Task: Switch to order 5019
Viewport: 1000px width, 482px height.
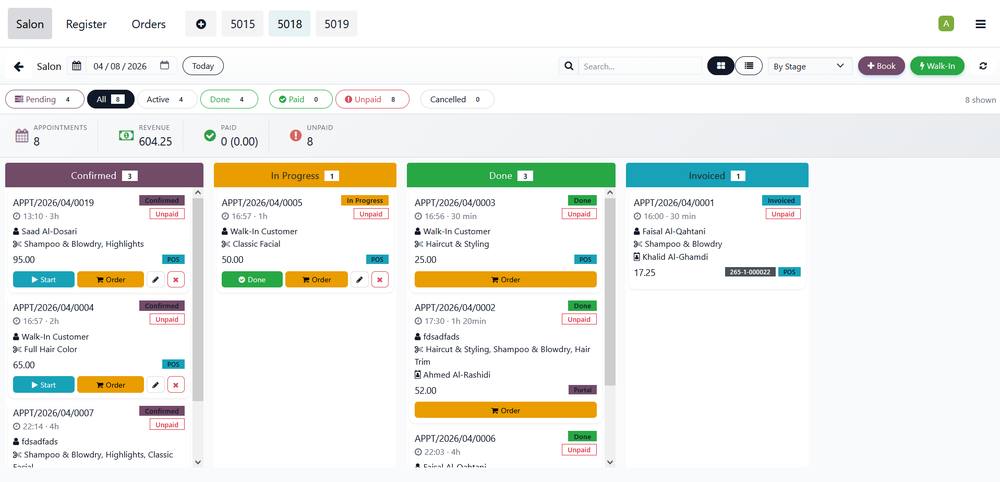Action: click(336, 24)
